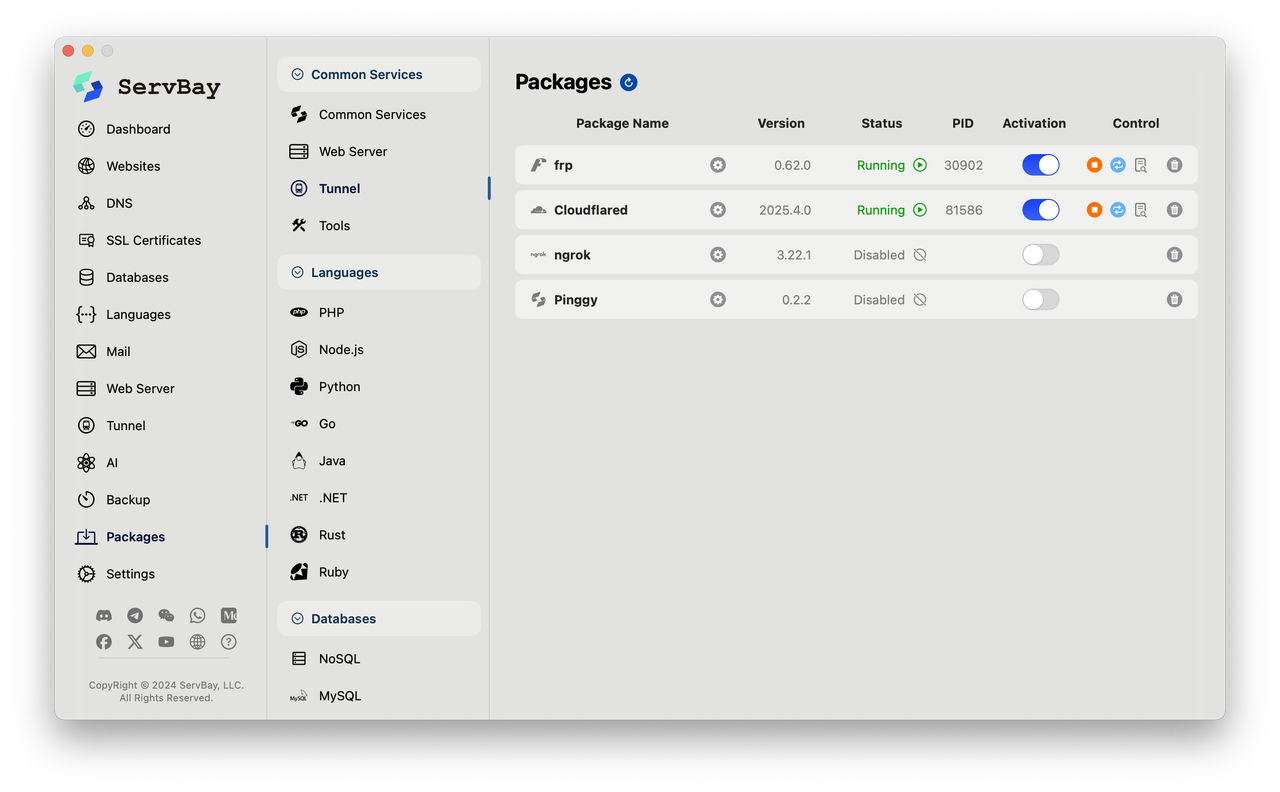This screenshot has width=1280, height=792.
Task: Open SSL Certificates in the sidebar
Action: point(153,240)
